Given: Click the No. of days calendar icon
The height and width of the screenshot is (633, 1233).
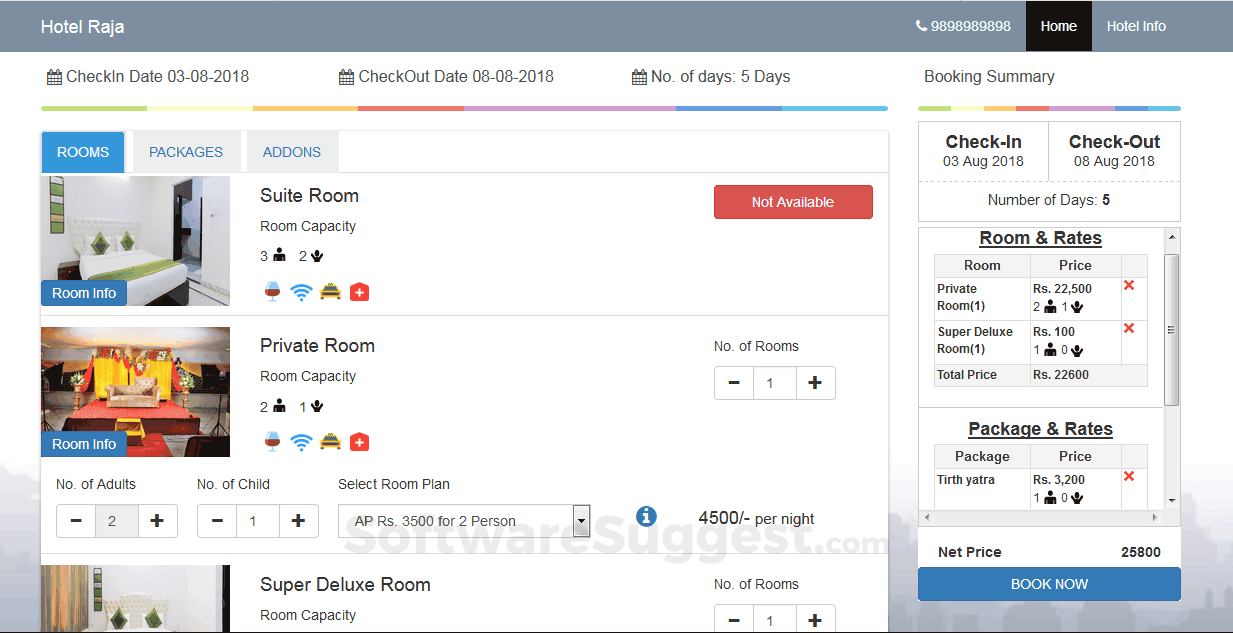Looking at the screenshot, I should click(639, 77).
